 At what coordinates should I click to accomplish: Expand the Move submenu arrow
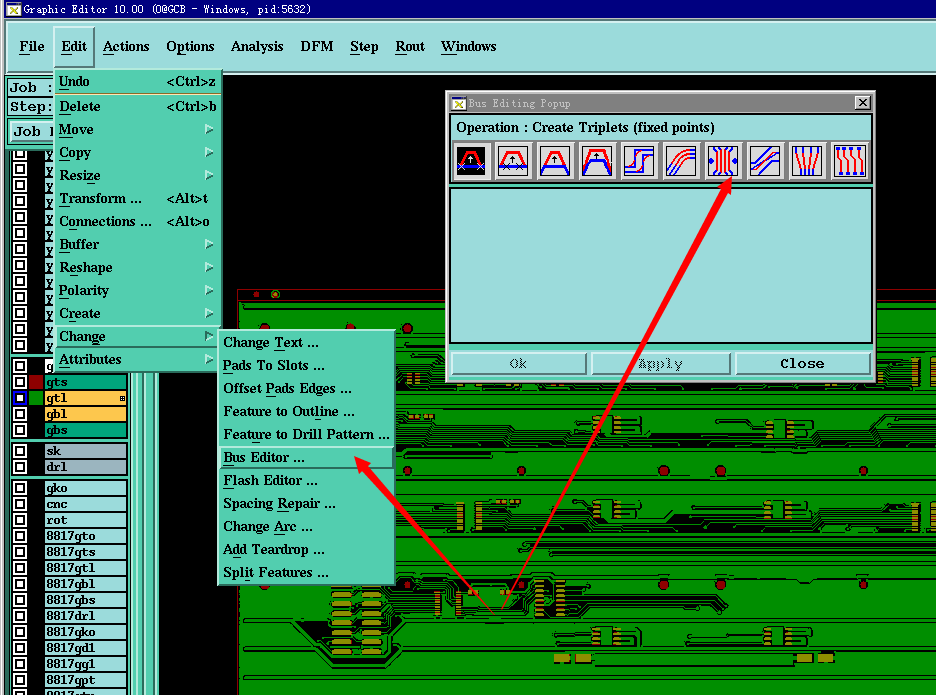click(x=209, y=129)
